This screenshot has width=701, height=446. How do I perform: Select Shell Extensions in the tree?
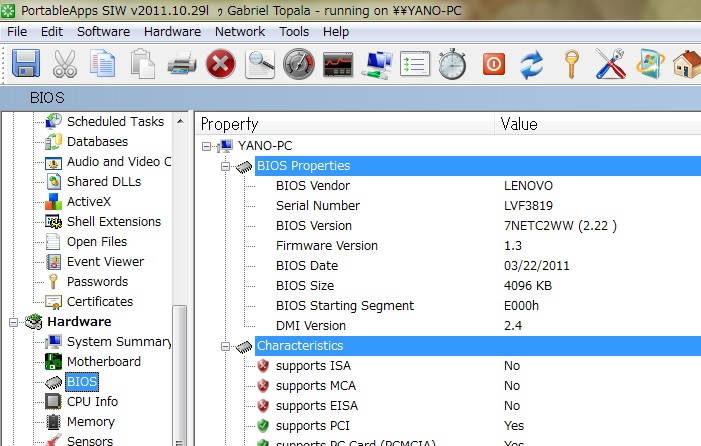coord(114,222)
